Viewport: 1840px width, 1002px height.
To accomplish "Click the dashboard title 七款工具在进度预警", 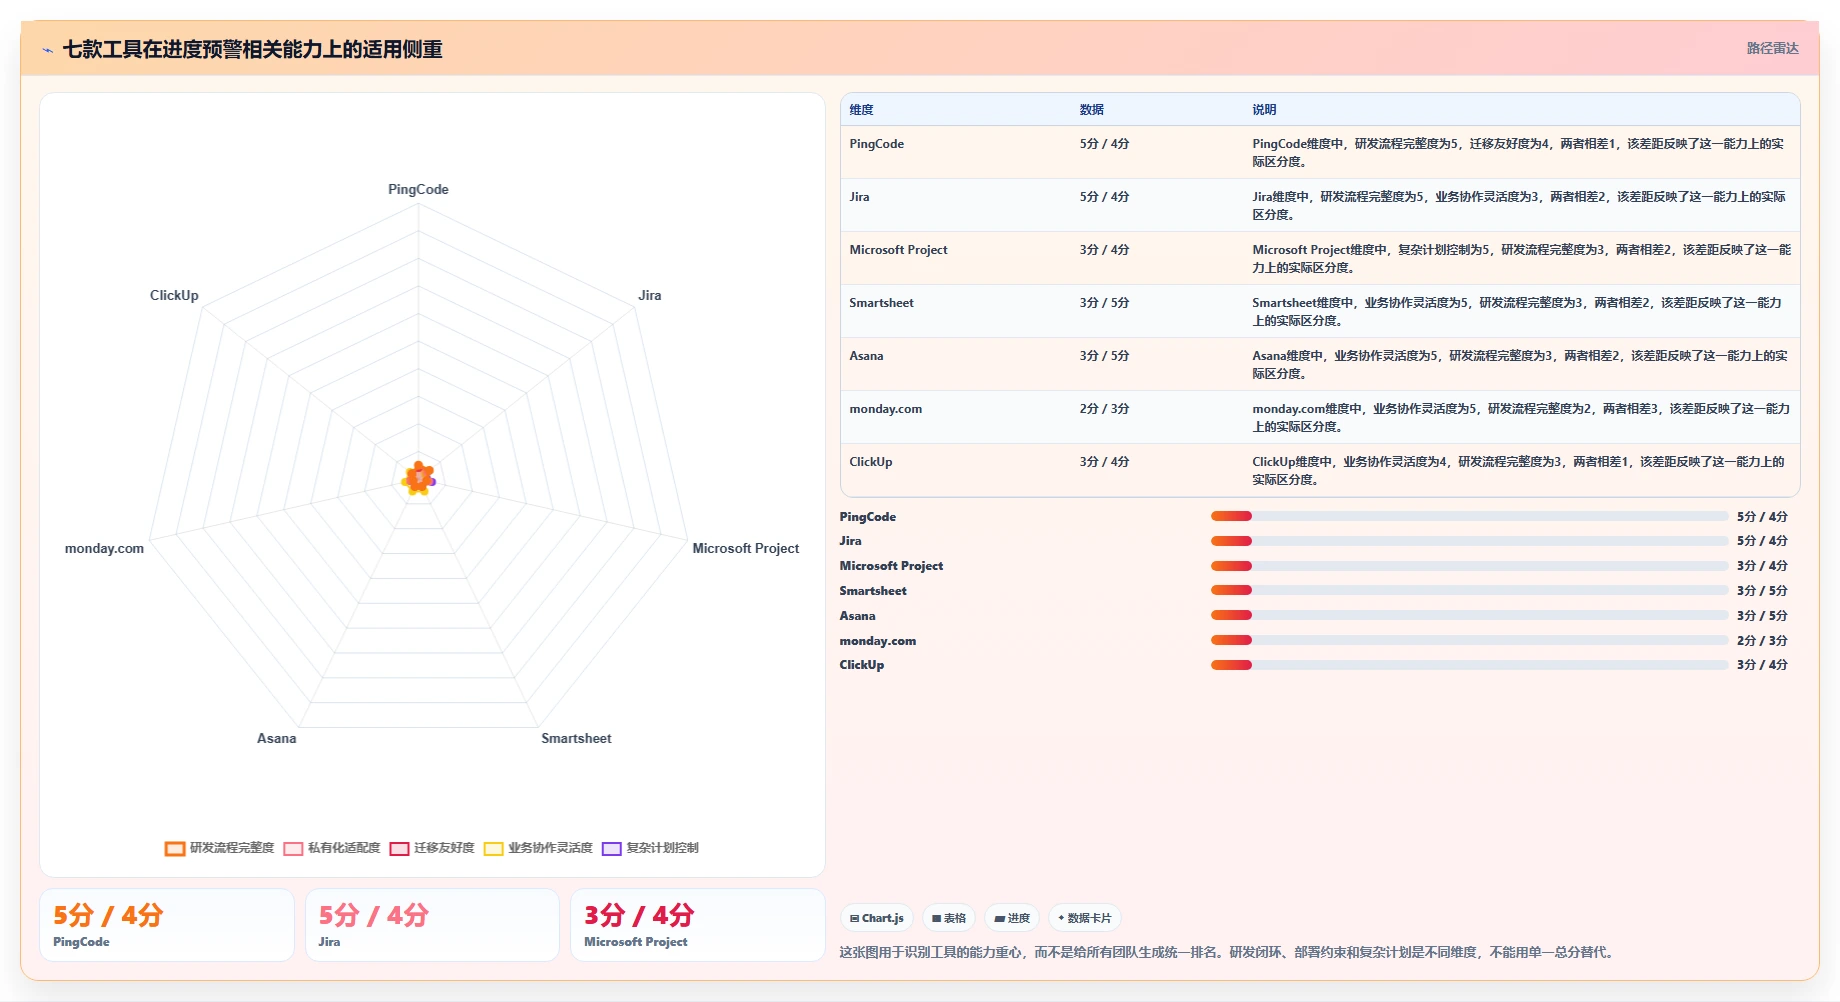I will tap(253, 50).
